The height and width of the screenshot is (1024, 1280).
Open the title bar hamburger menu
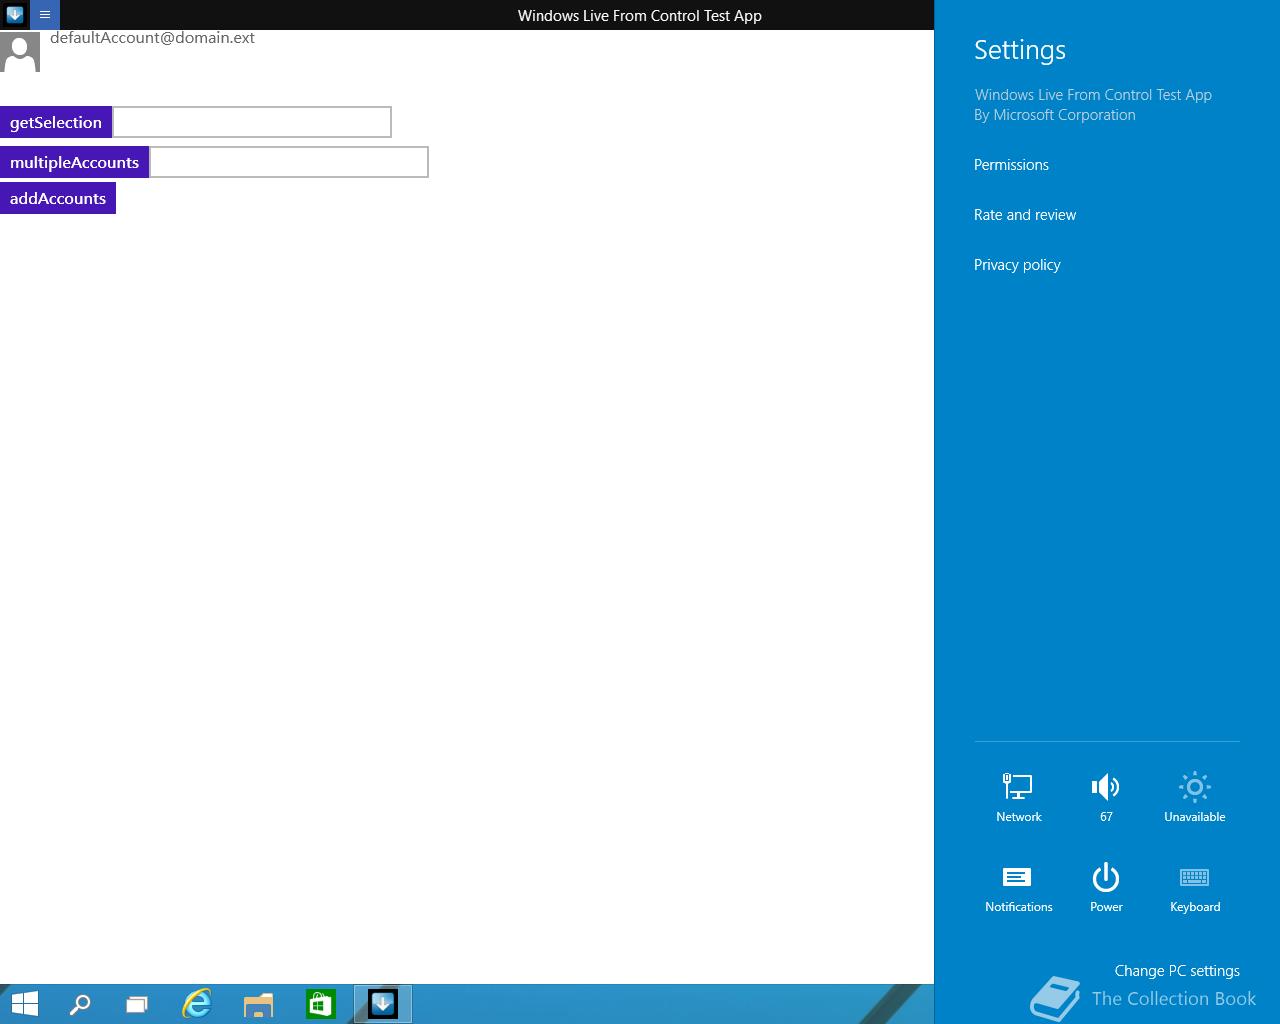(45, 15)
